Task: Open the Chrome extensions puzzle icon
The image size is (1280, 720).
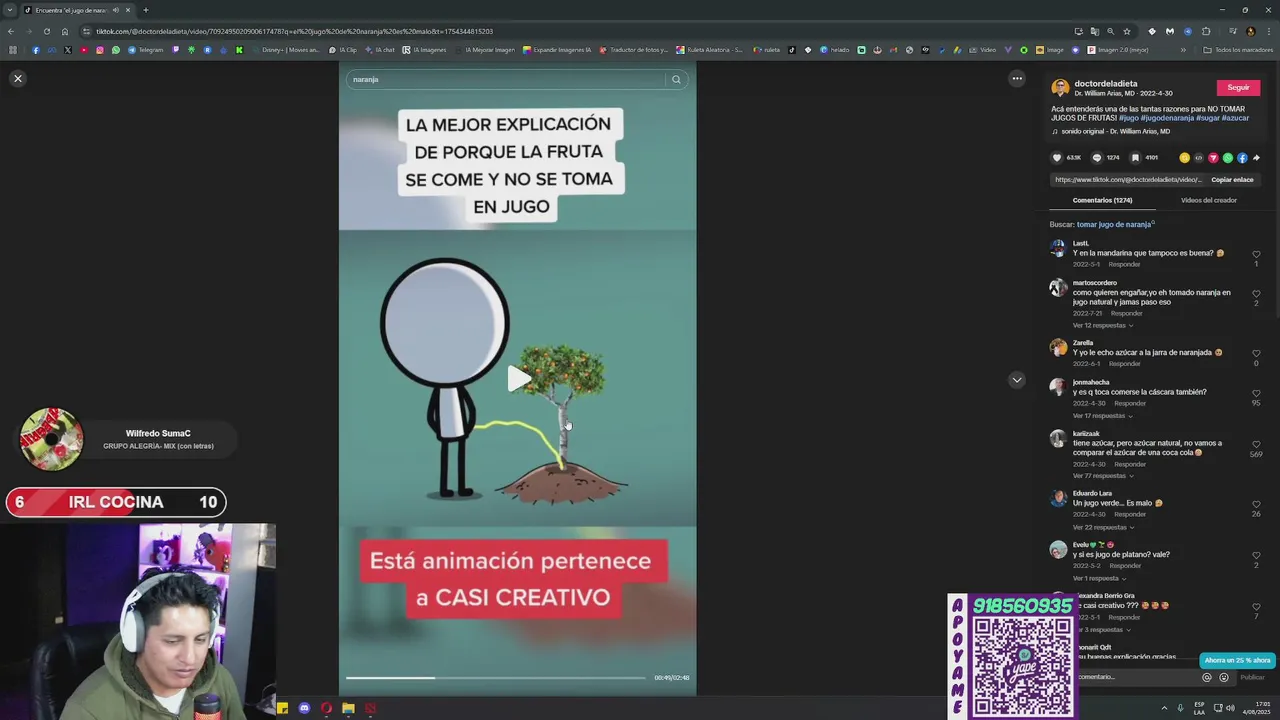Action: click(1206, 31)
